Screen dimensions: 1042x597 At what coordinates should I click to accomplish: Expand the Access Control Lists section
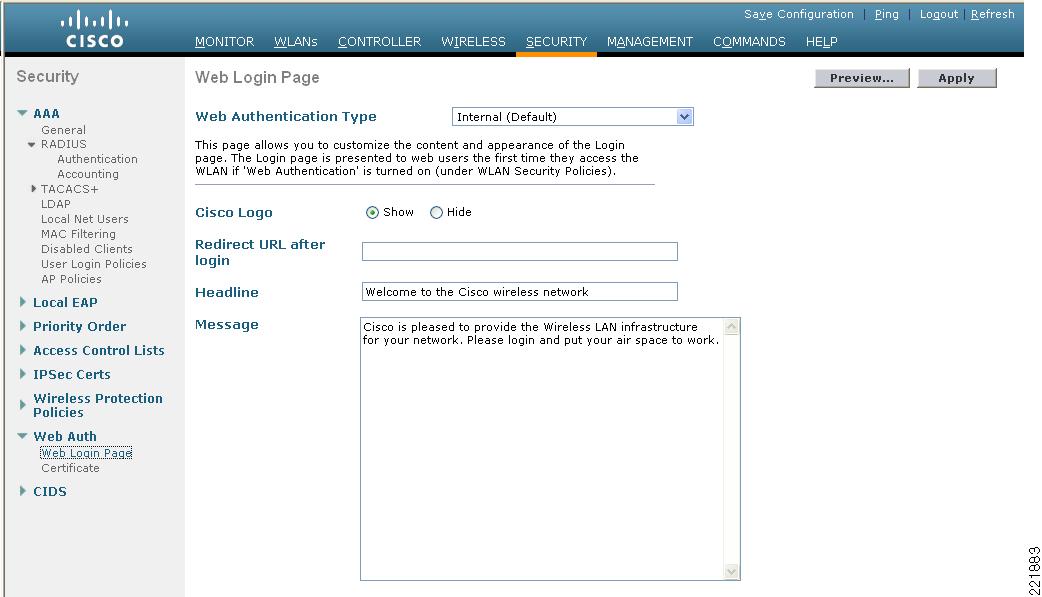(x=23, y=350)
